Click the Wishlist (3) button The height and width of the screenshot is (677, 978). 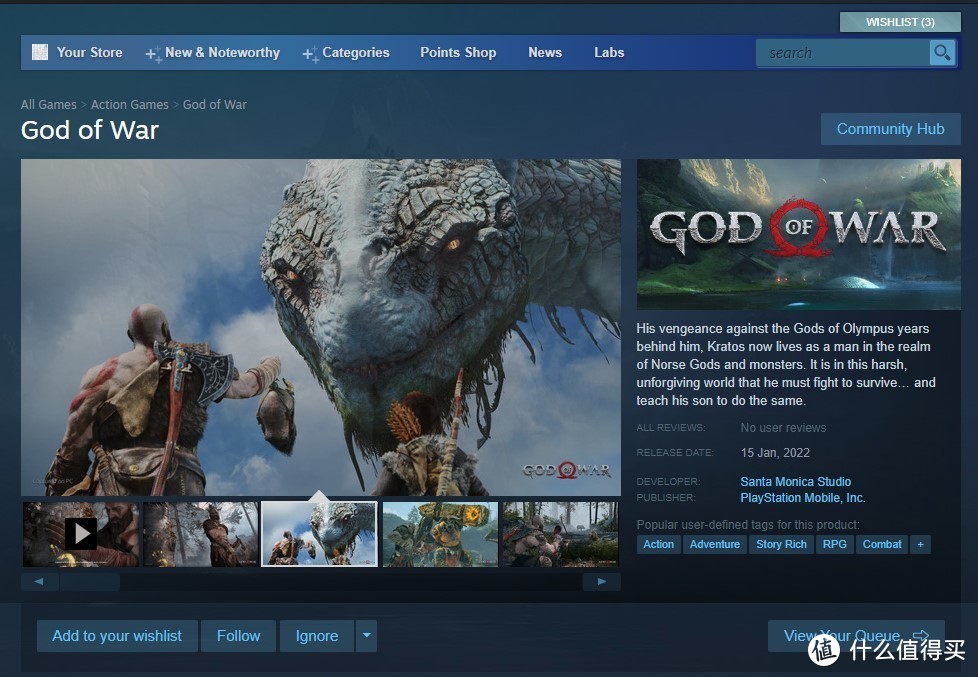pyautogui.click(x=900, y=22)
